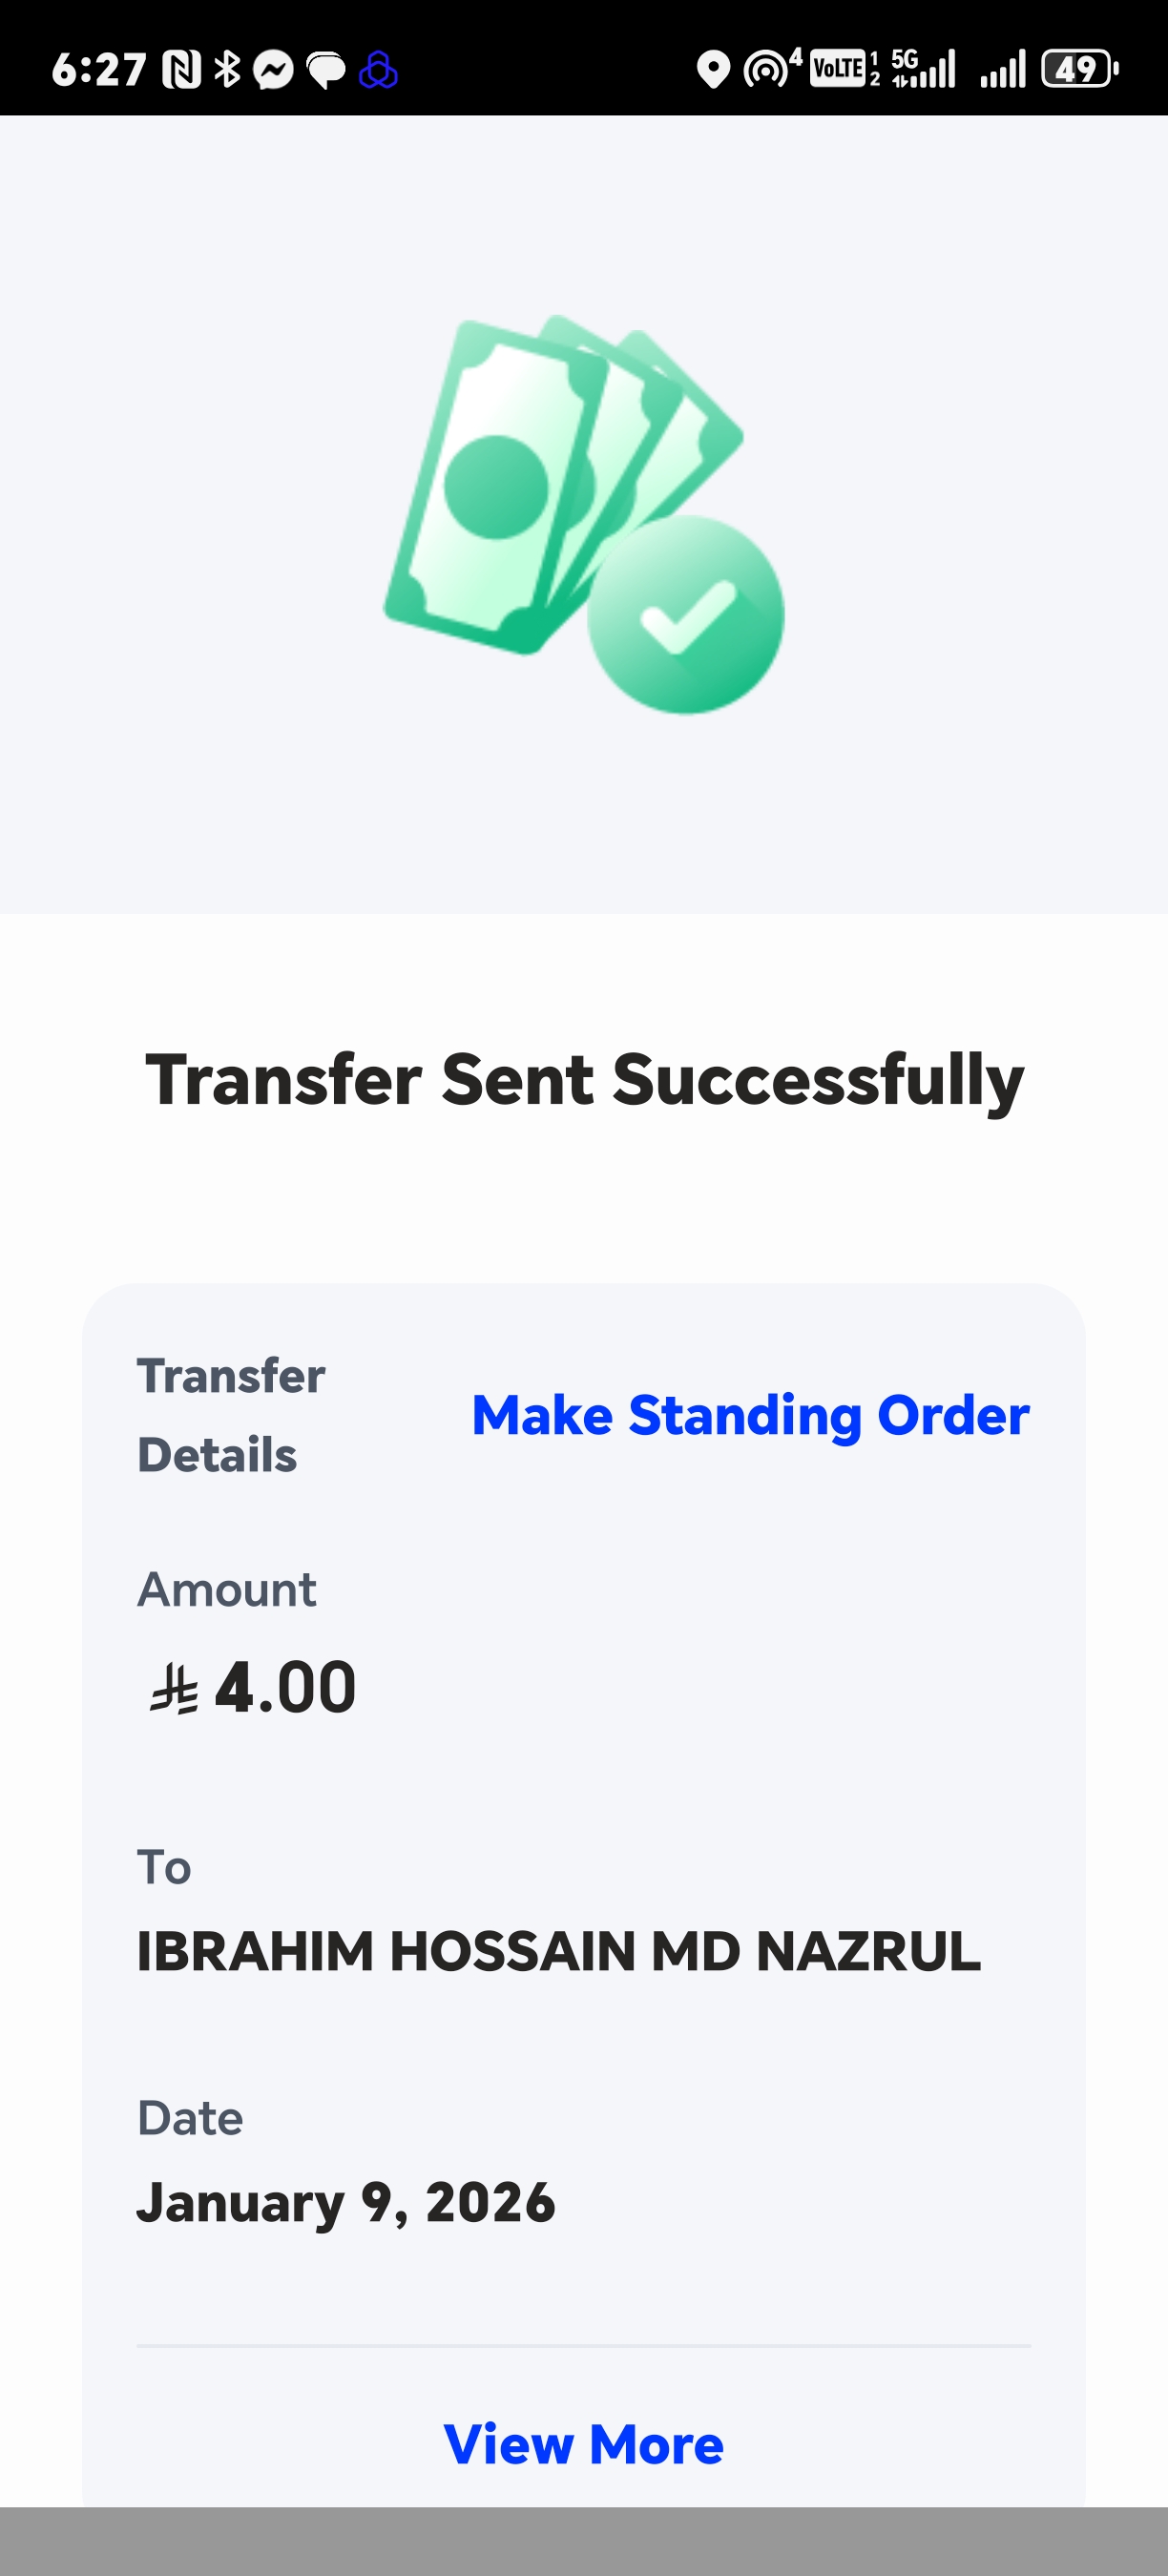Tap the battery level indicator
The image size is (1168, 2576).
pos(1079,70)
